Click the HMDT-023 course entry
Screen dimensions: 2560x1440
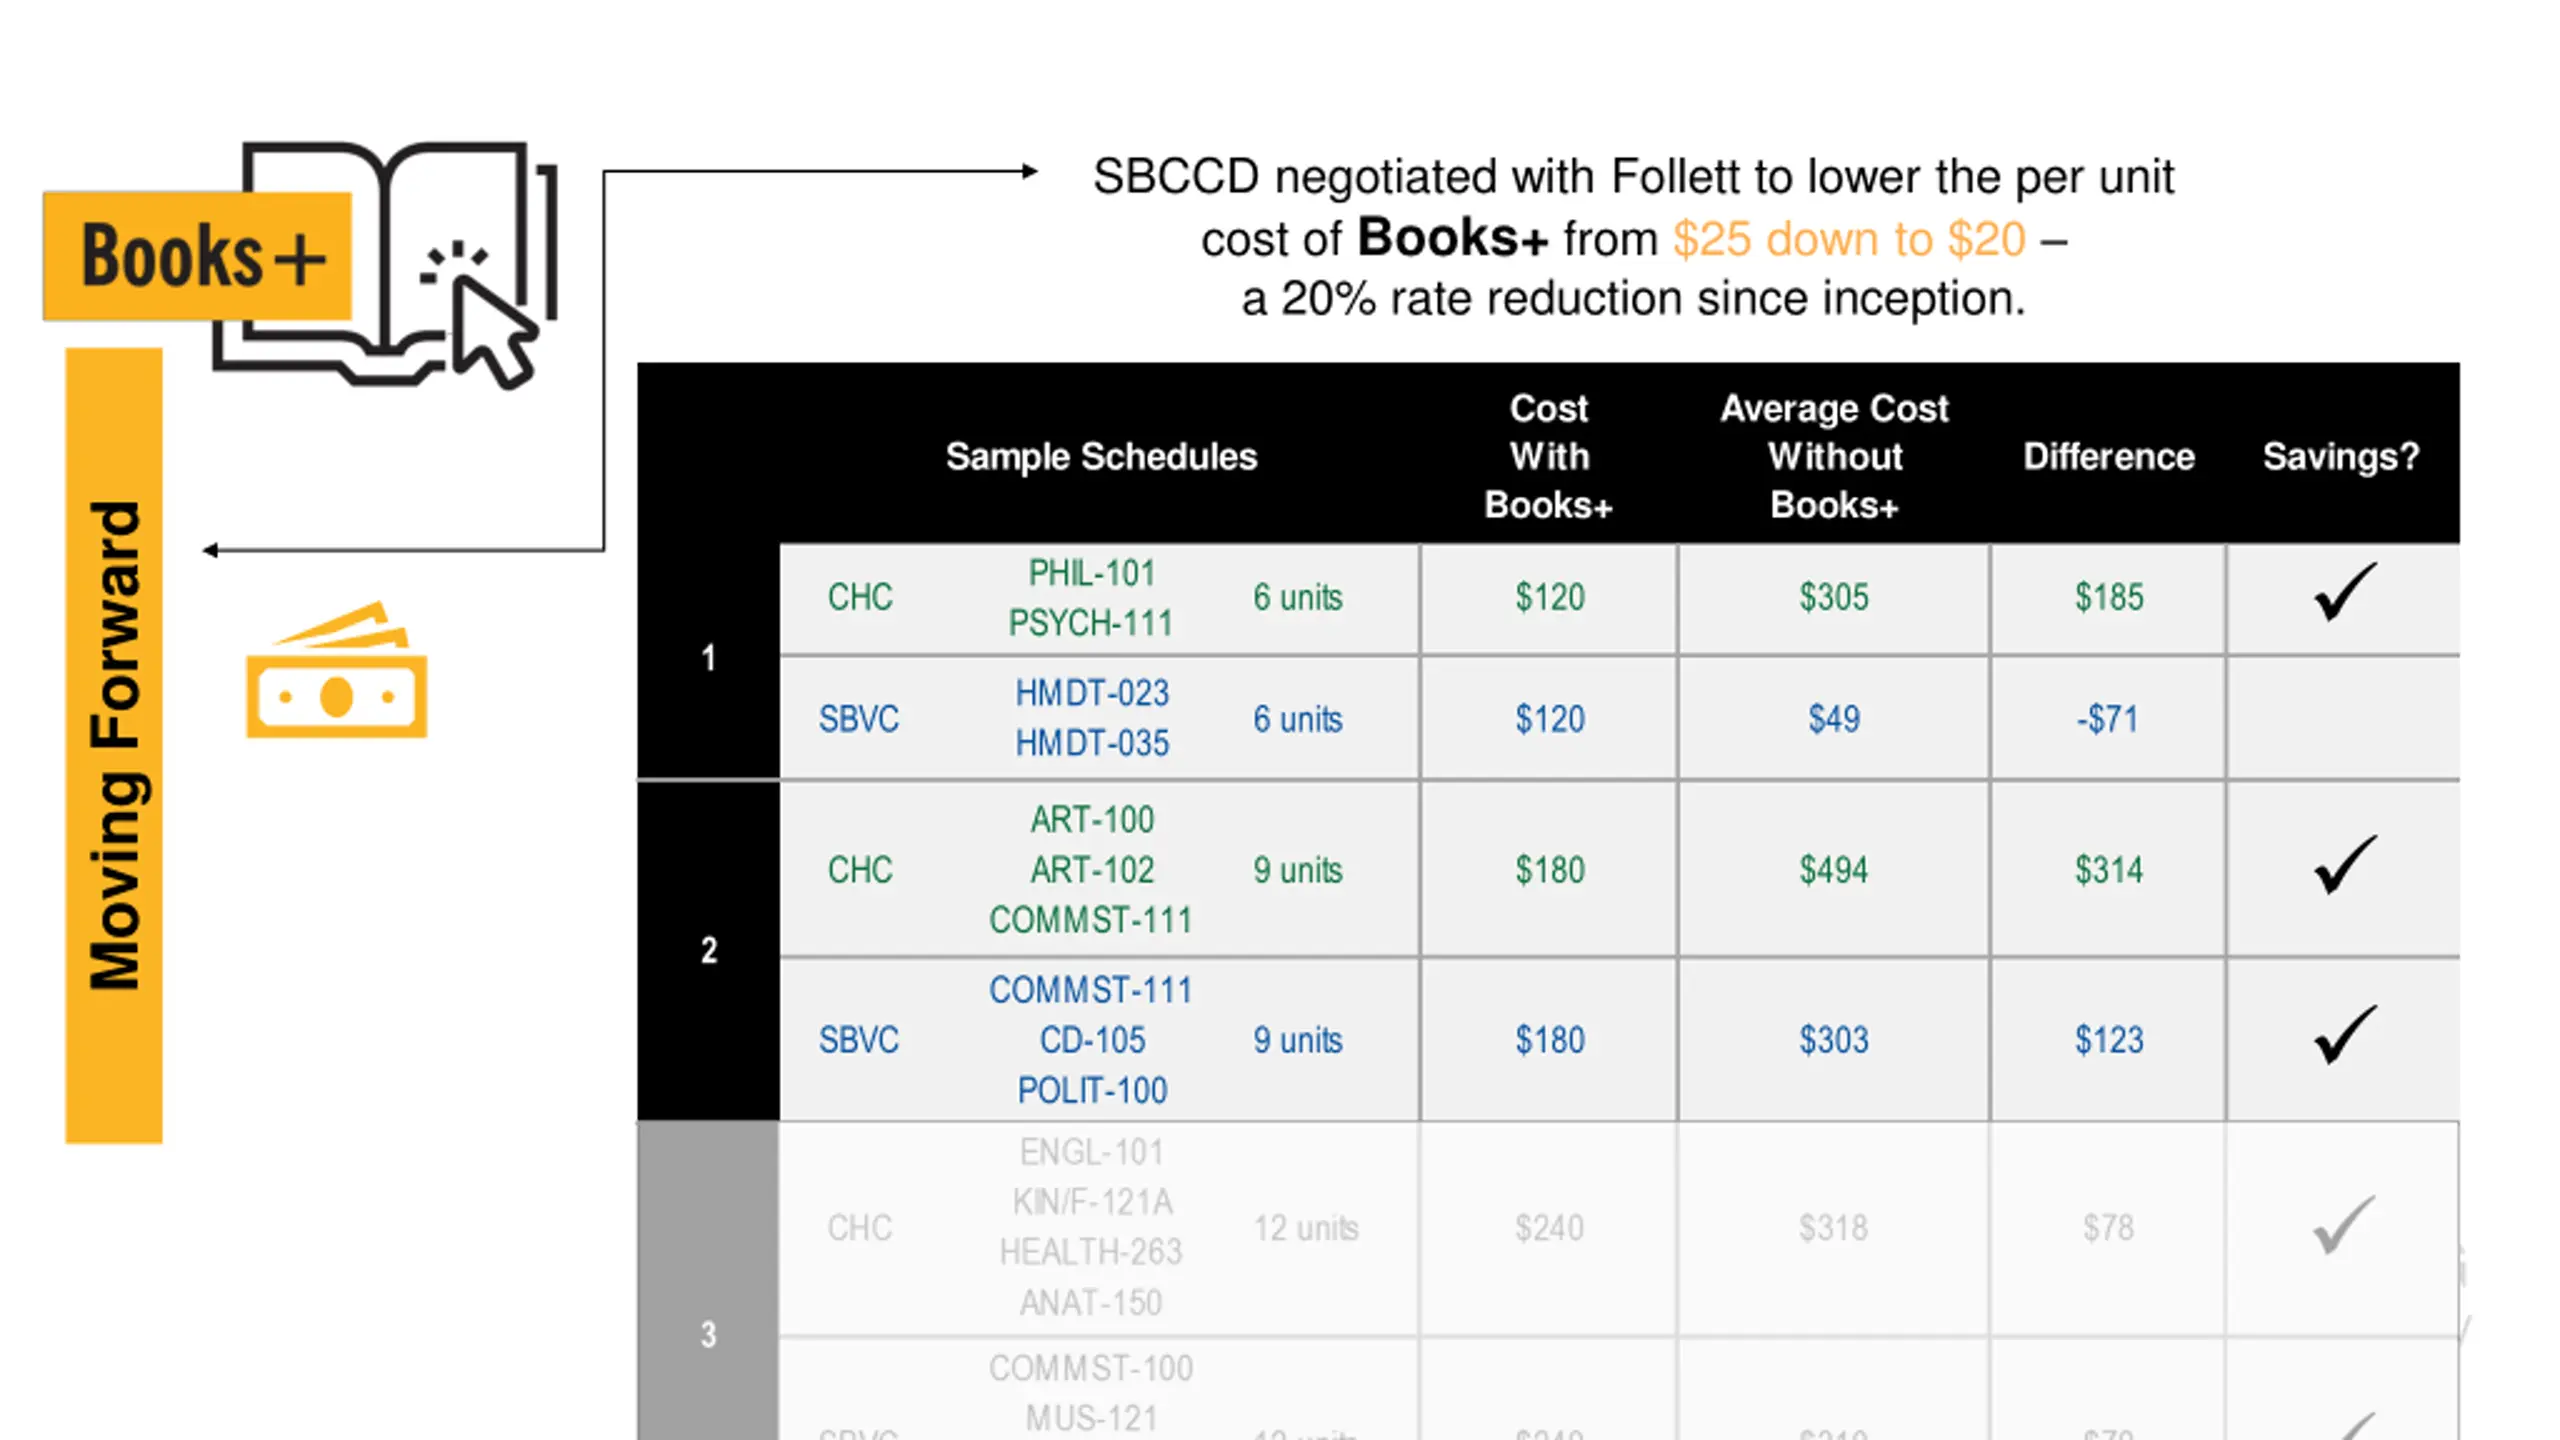click(1092, 693)
